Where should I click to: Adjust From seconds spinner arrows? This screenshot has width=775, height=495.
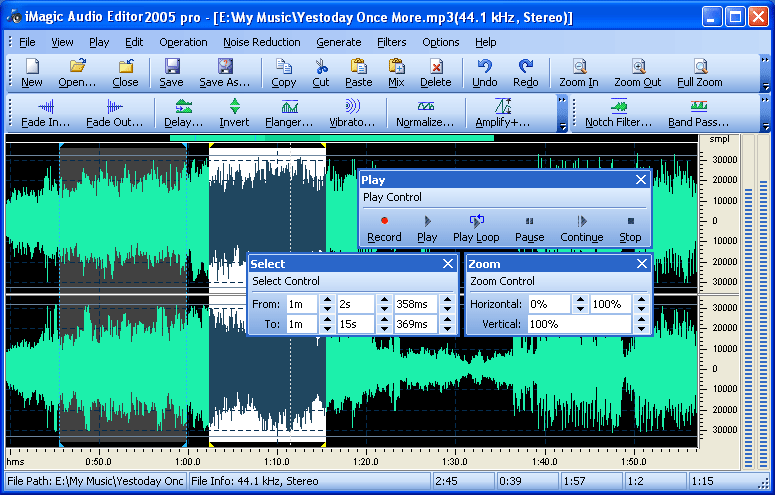tap(384, 304)
